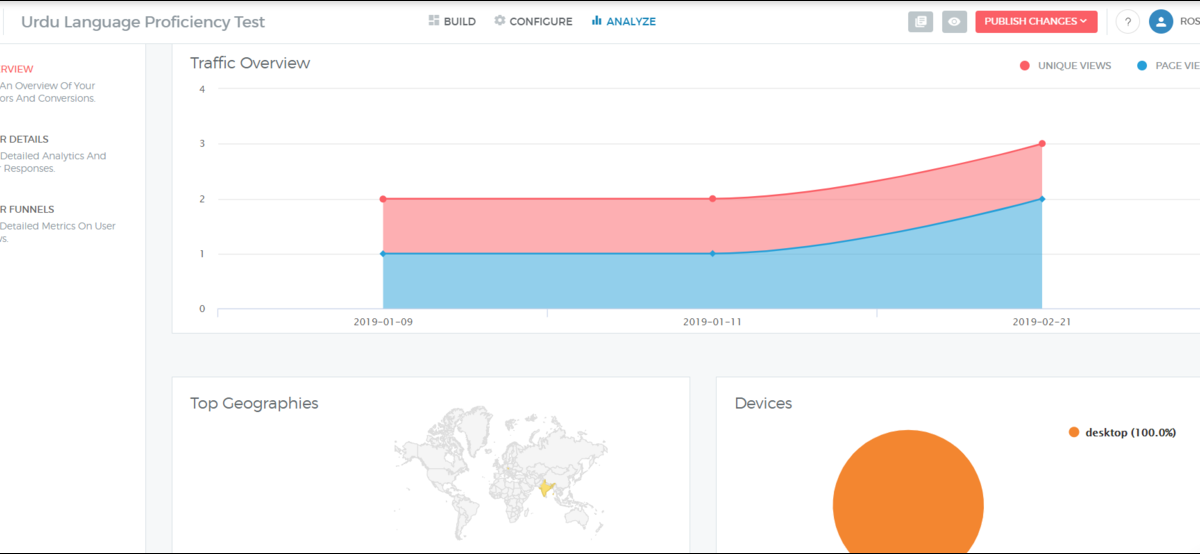Viewport: 1200px width, 554px height.
Task: Toggle desktop legend in Devices chart
Action: 1121,432
